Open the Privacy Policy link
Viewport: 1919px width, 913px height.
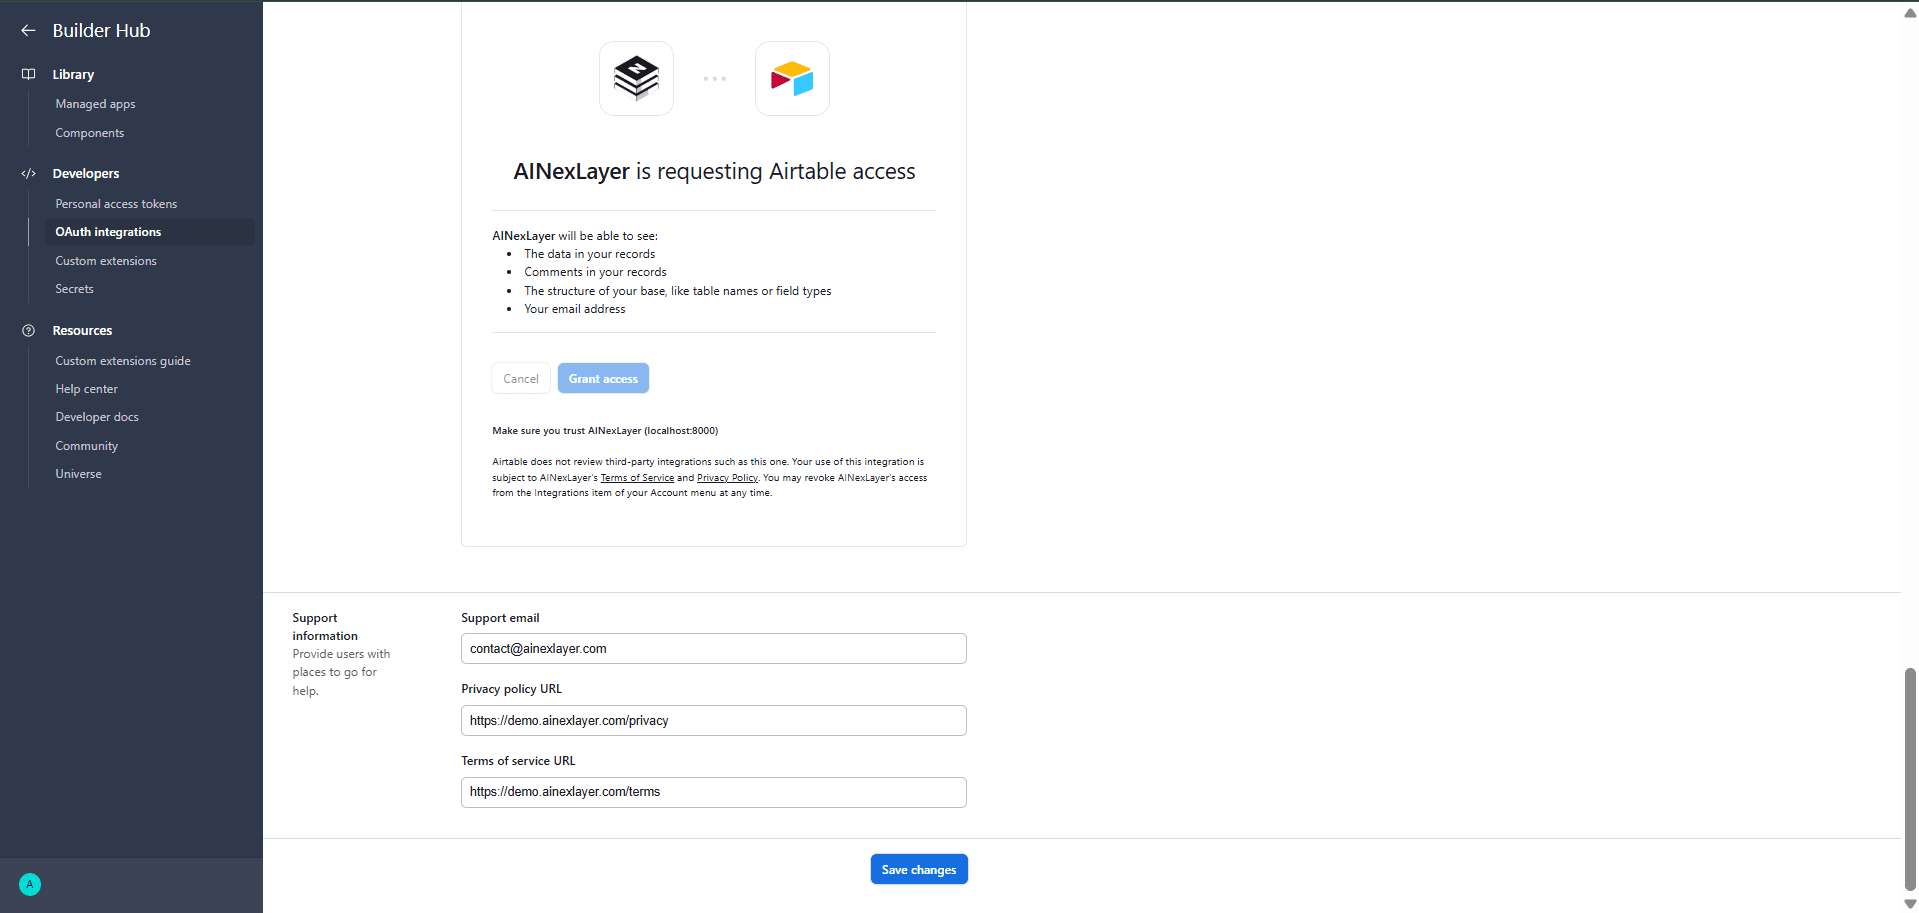(727, 477)
